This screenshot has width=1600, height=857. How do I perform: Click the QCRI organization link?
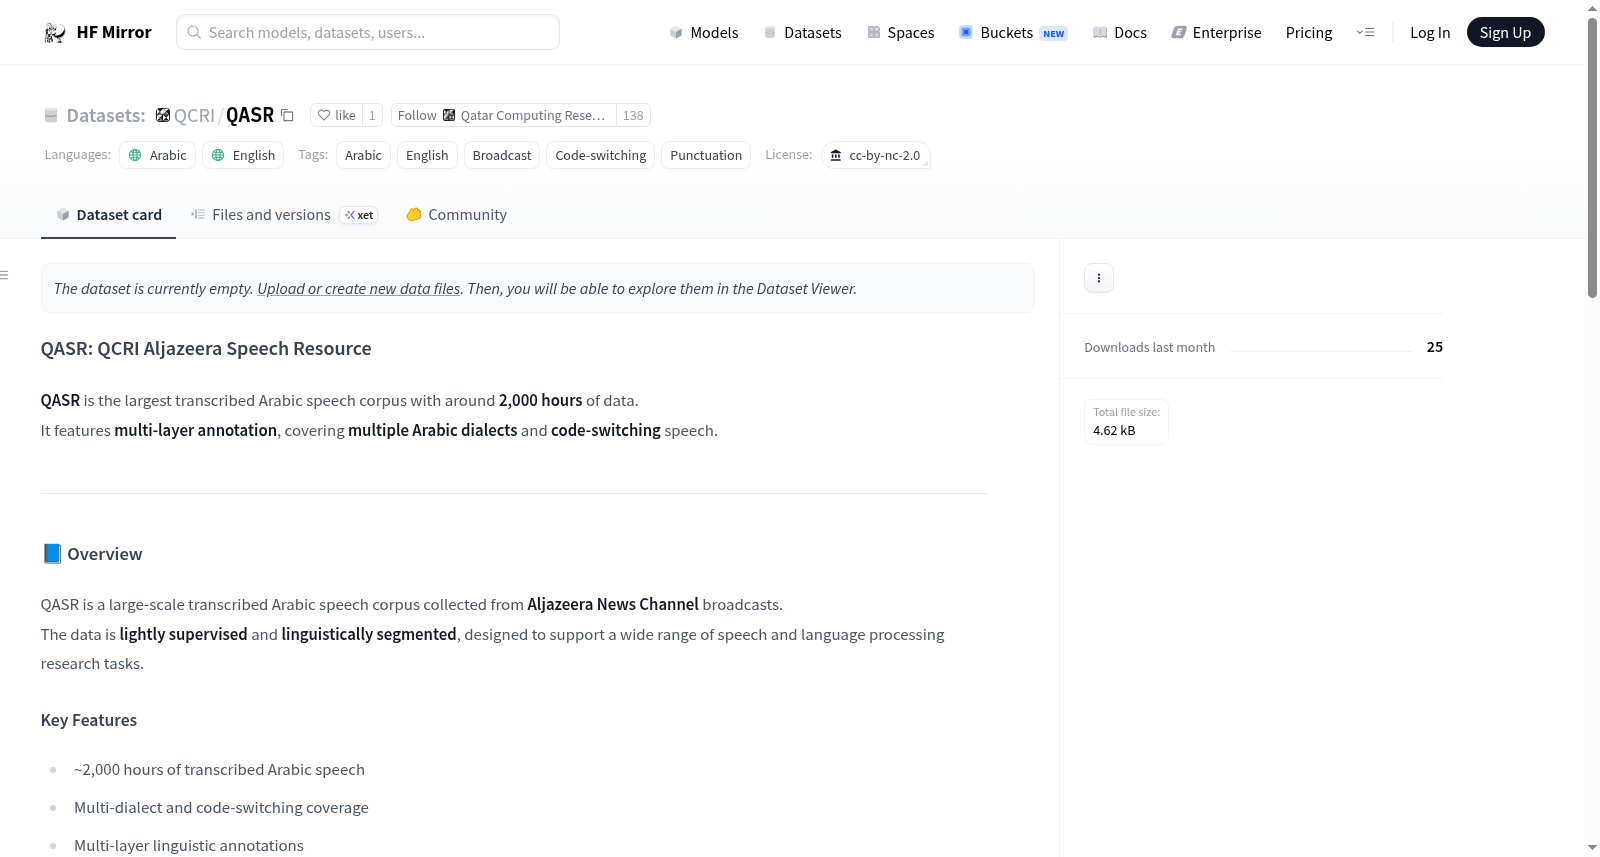click(x=194, y=115)
